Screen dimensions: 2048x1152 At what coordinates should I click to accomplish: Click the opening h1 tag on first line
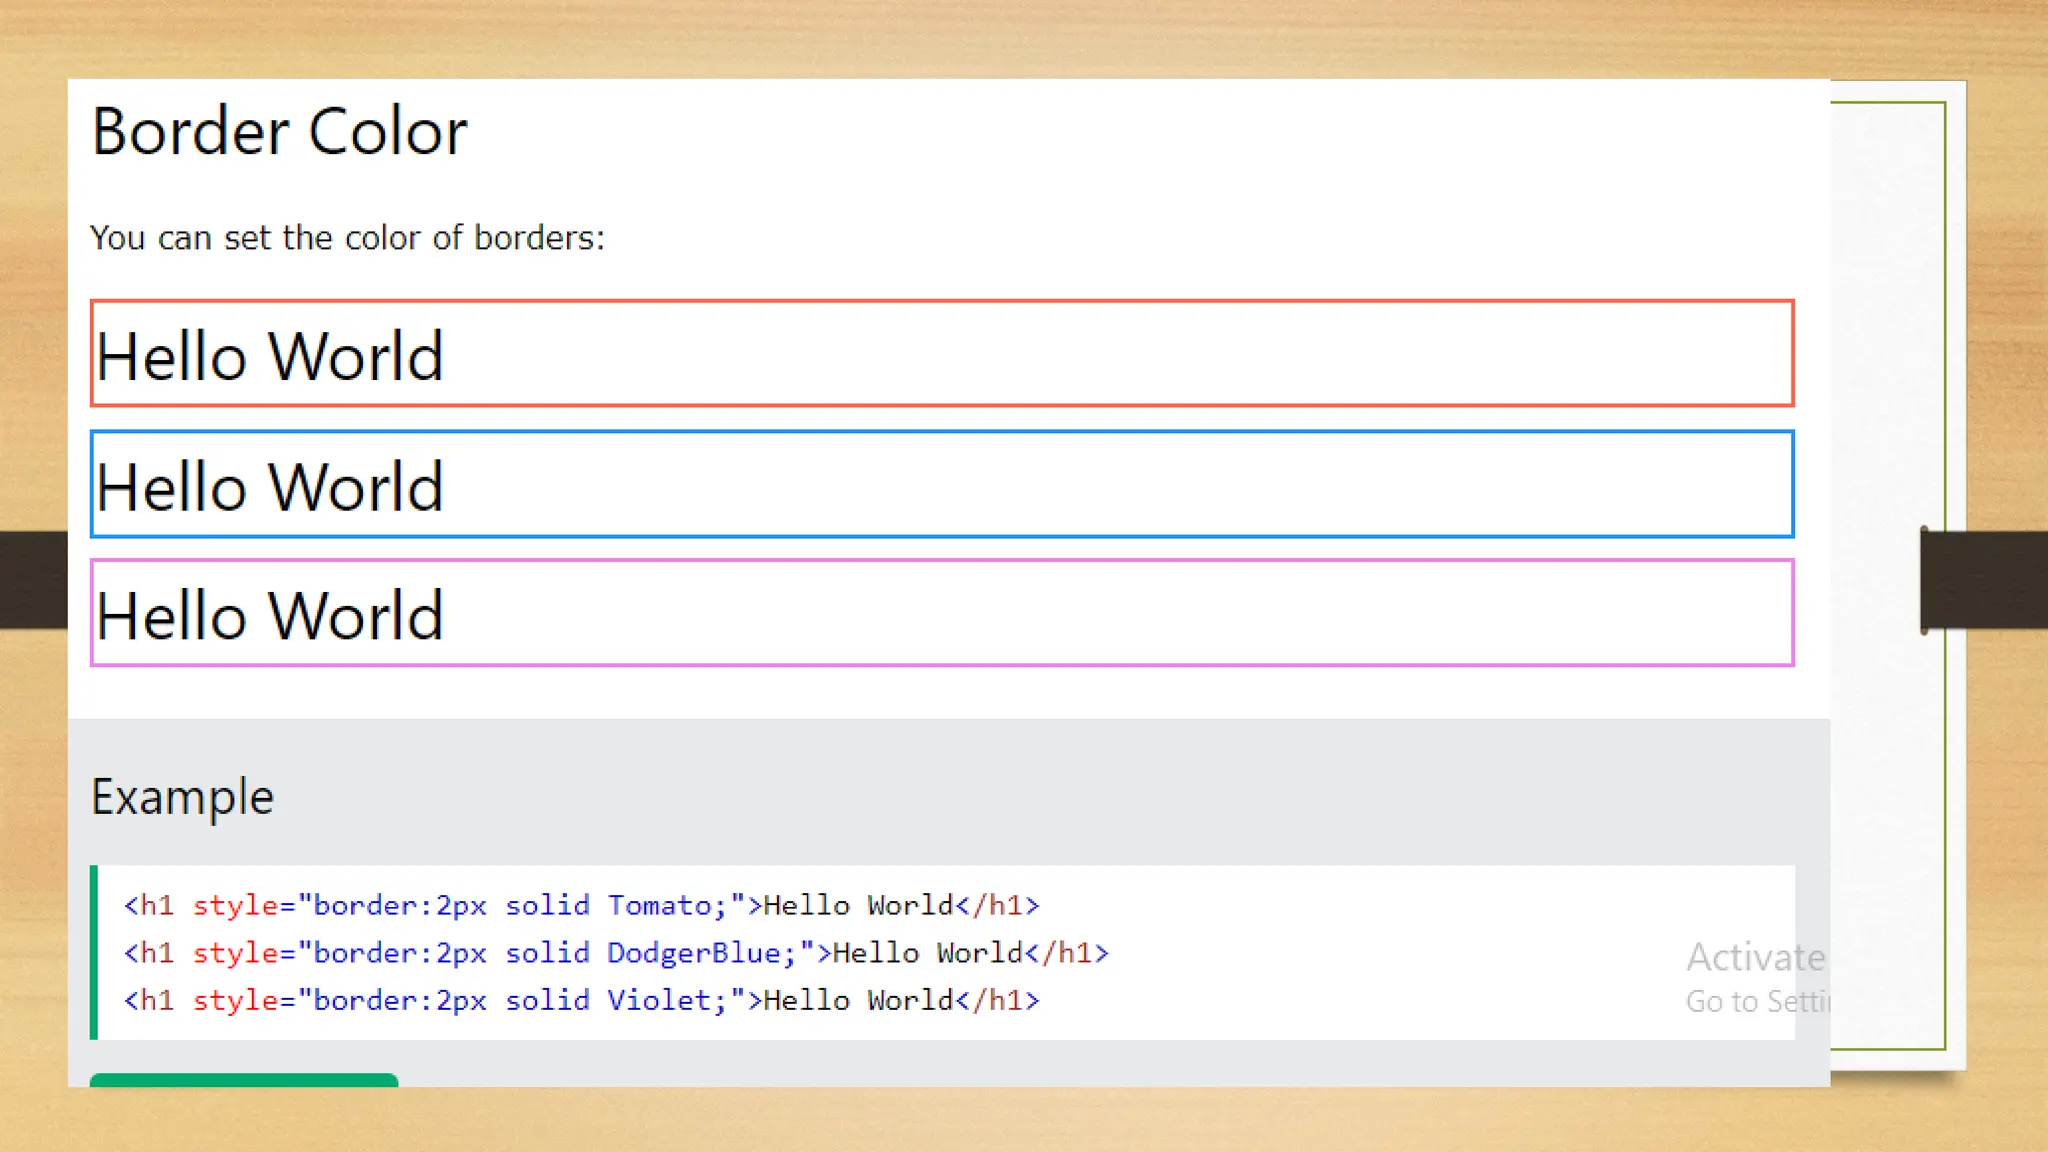(149, 906)
